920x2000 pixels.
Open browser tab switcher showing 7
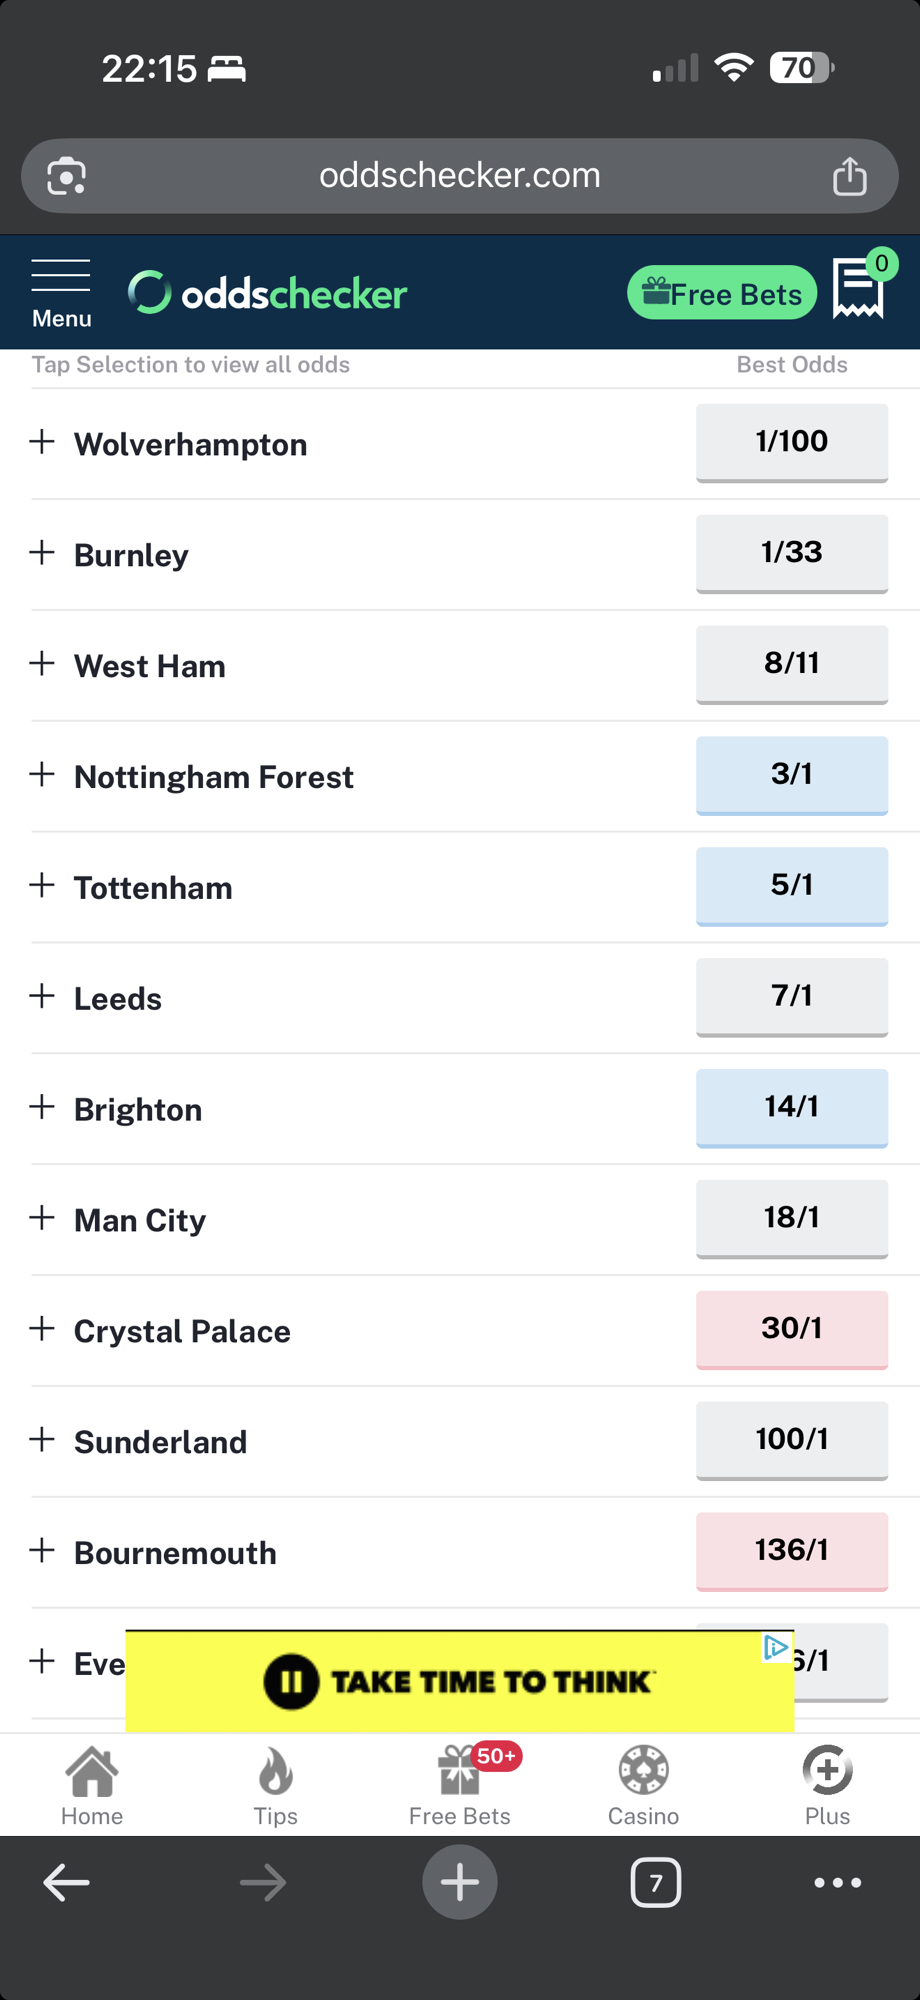tap(655, 1883)
